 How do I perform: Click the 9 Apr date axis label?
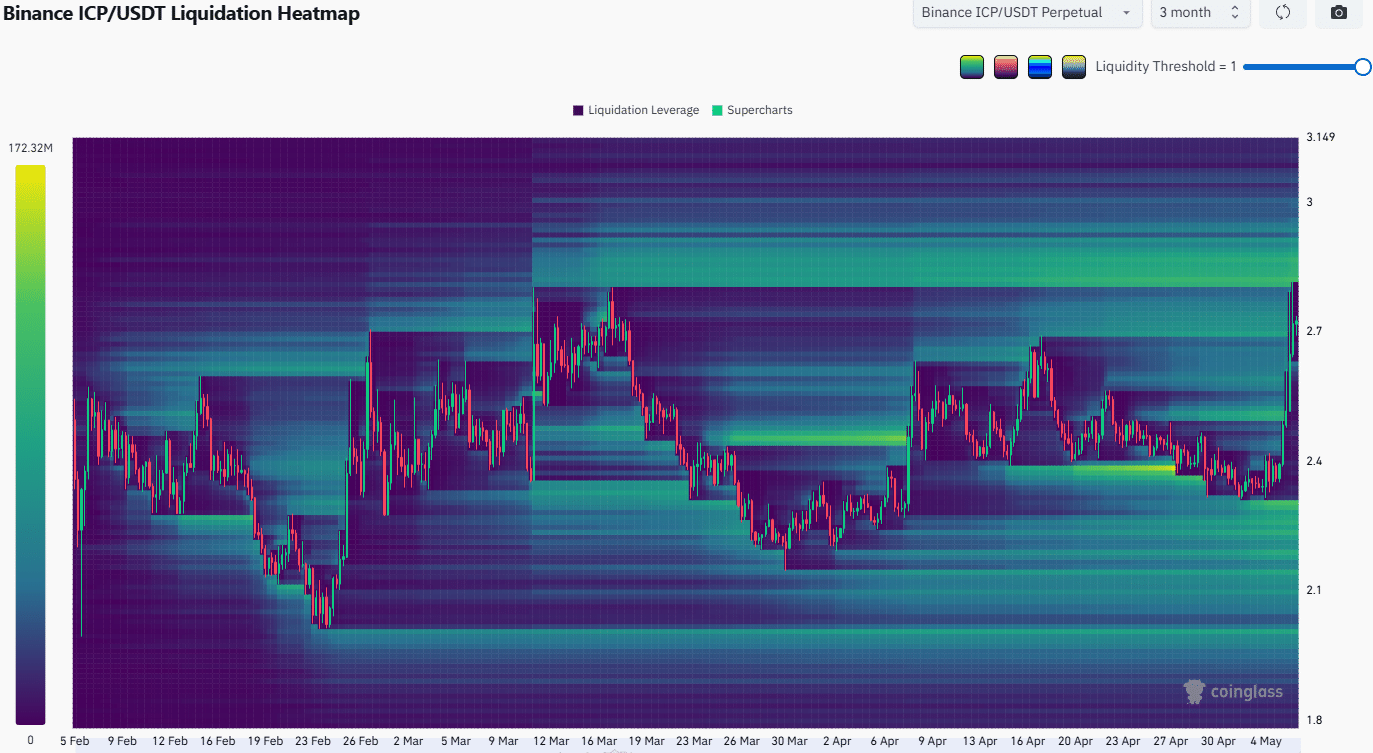point(931,741)
